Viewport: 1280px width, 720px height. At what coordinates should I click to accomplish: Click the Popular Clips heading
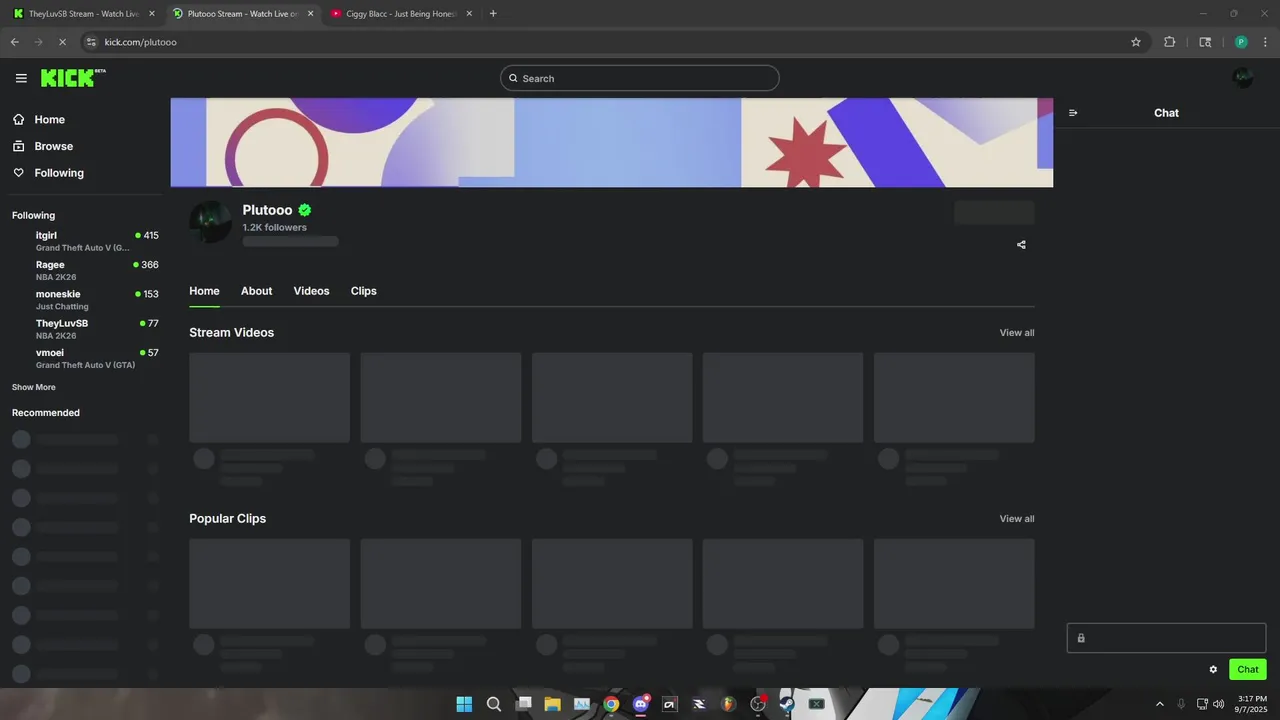click(227, 519)
